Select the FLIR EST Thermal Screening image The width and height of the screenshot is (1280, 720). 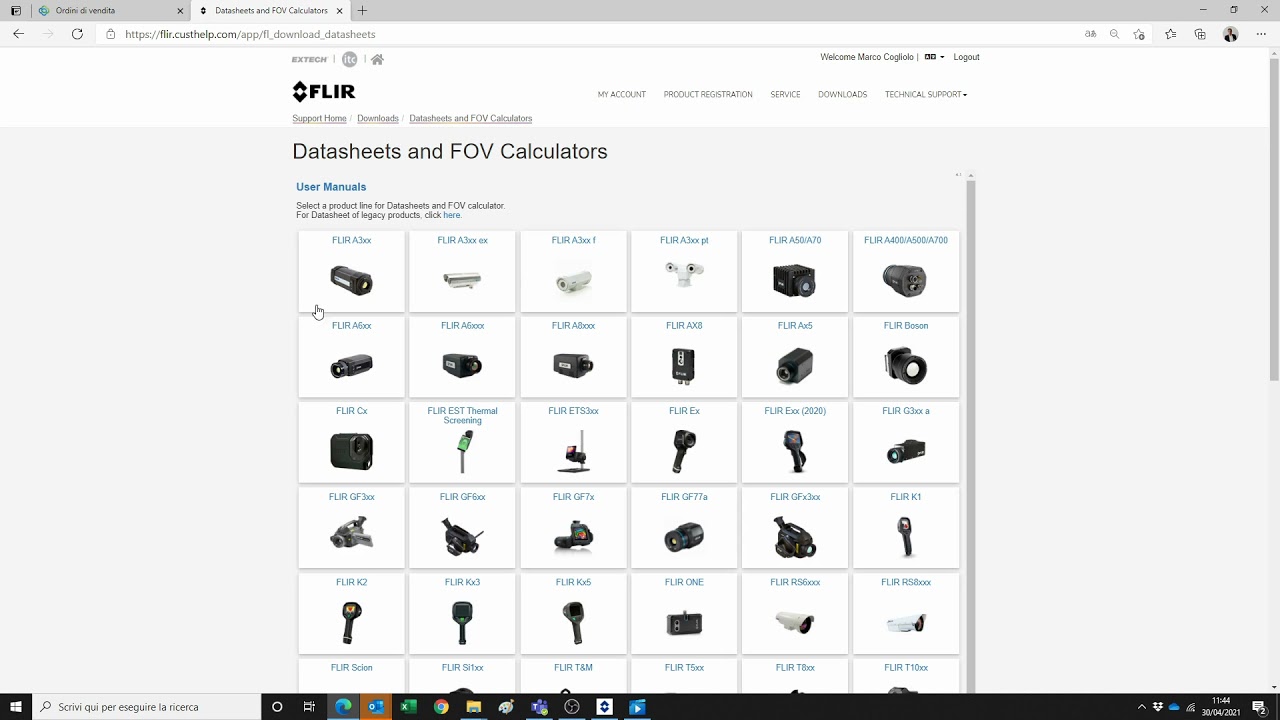pos(462,452)
